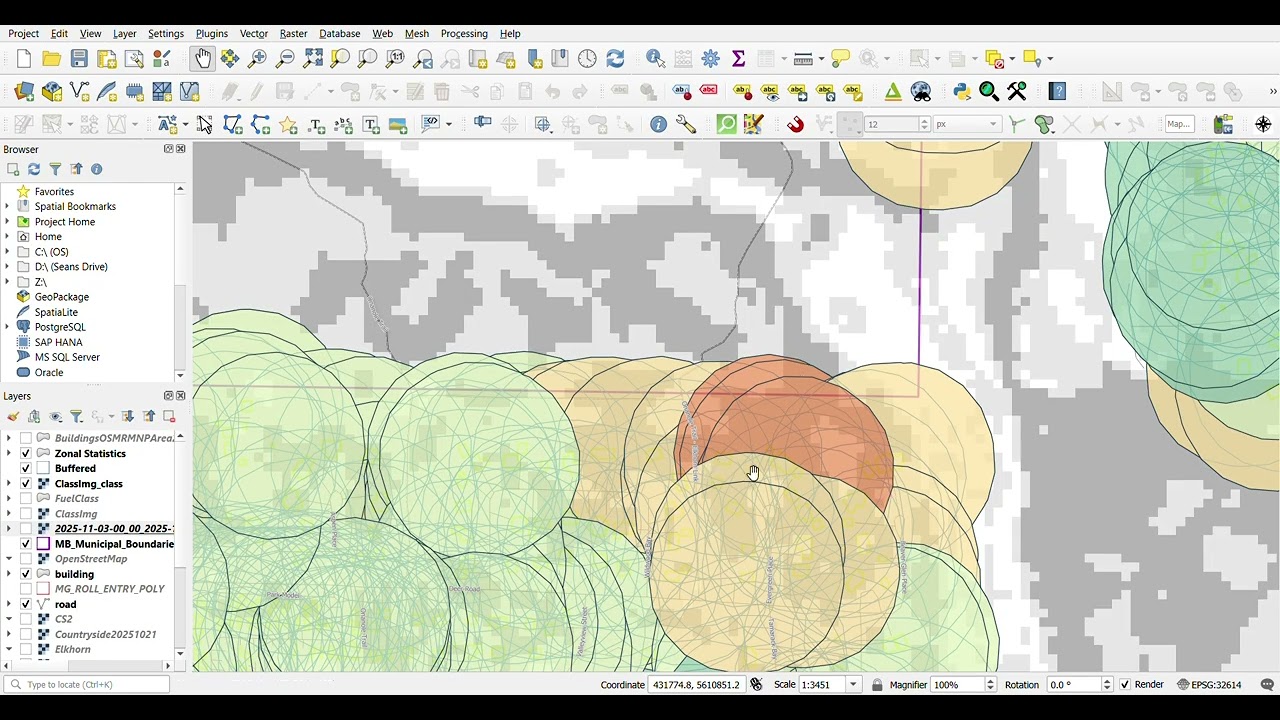
Task: Activate the Identify Features tool
Action: point(655,59)
